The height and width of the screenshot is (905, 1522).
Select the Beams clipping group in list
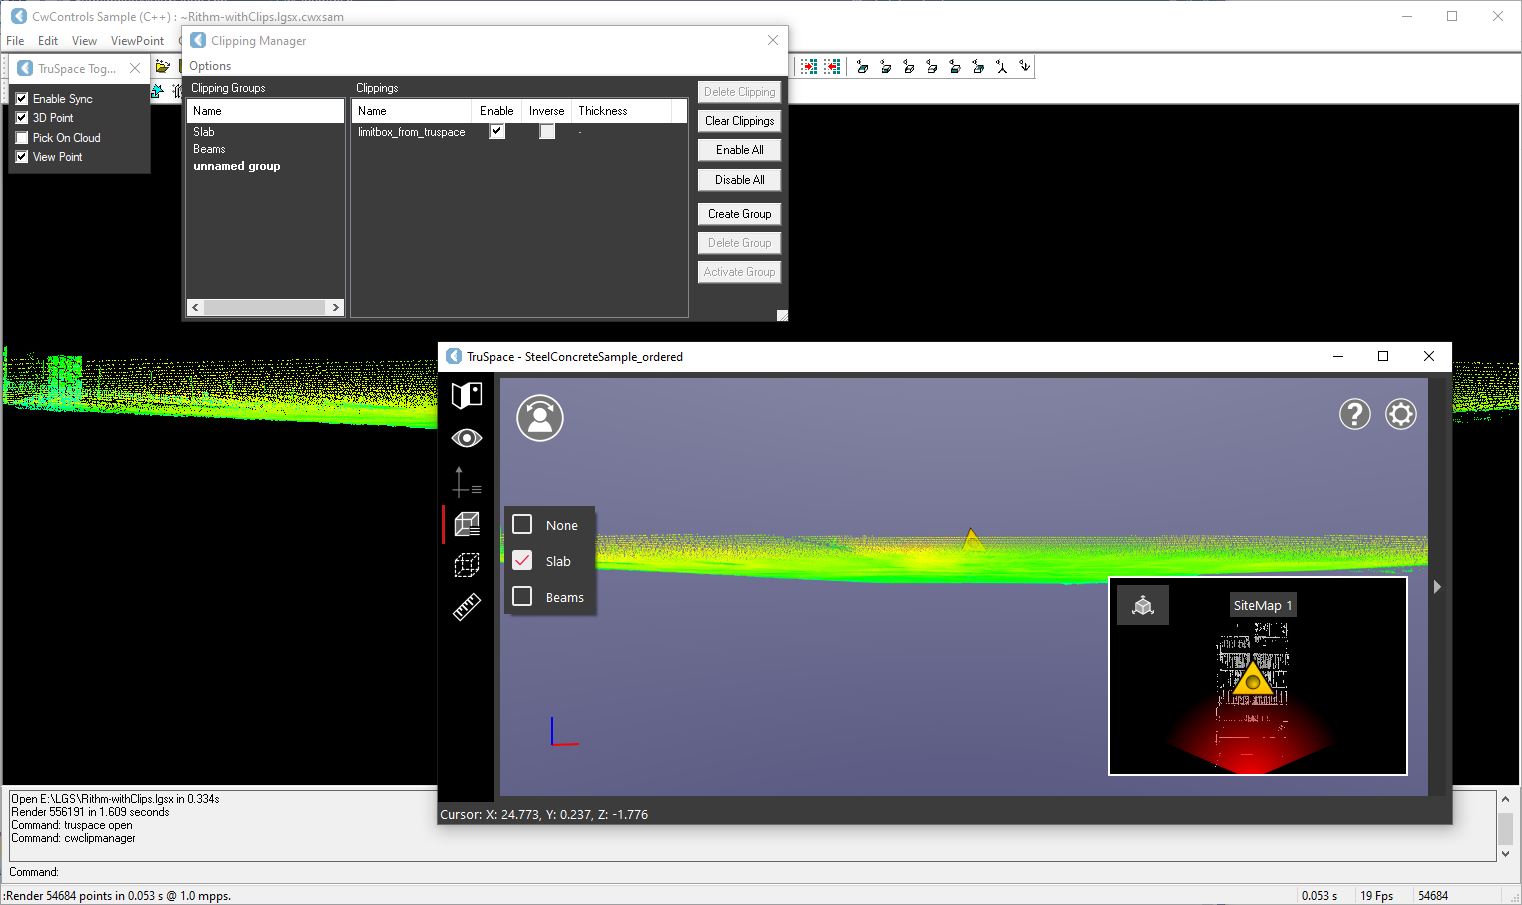tap(209, 149)
